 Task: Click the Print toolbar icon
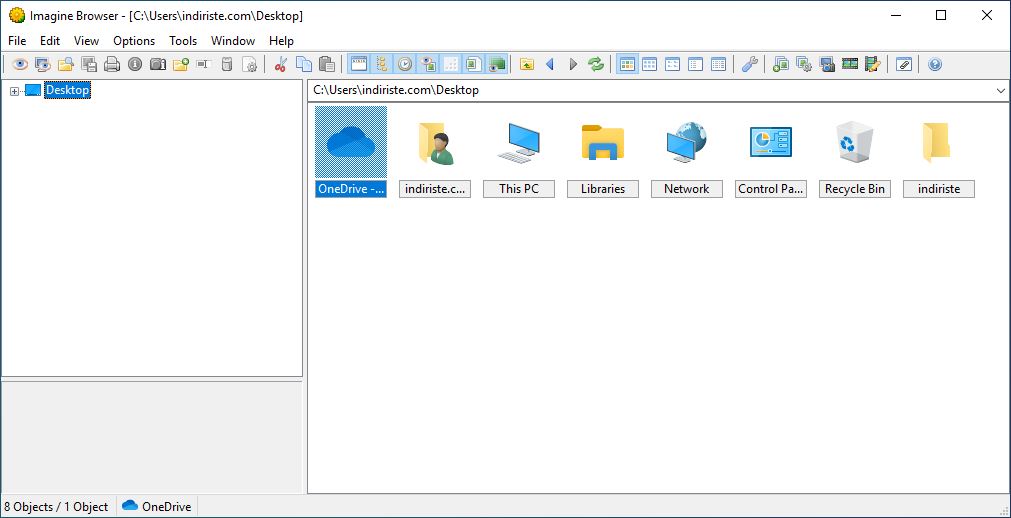click(112, 64)
